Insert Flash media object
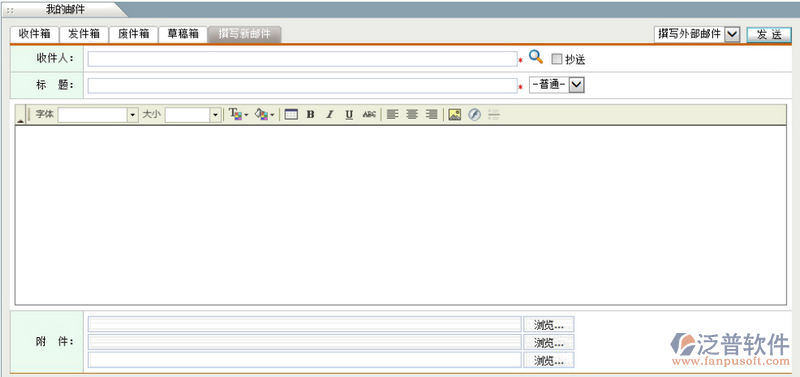 474,115
